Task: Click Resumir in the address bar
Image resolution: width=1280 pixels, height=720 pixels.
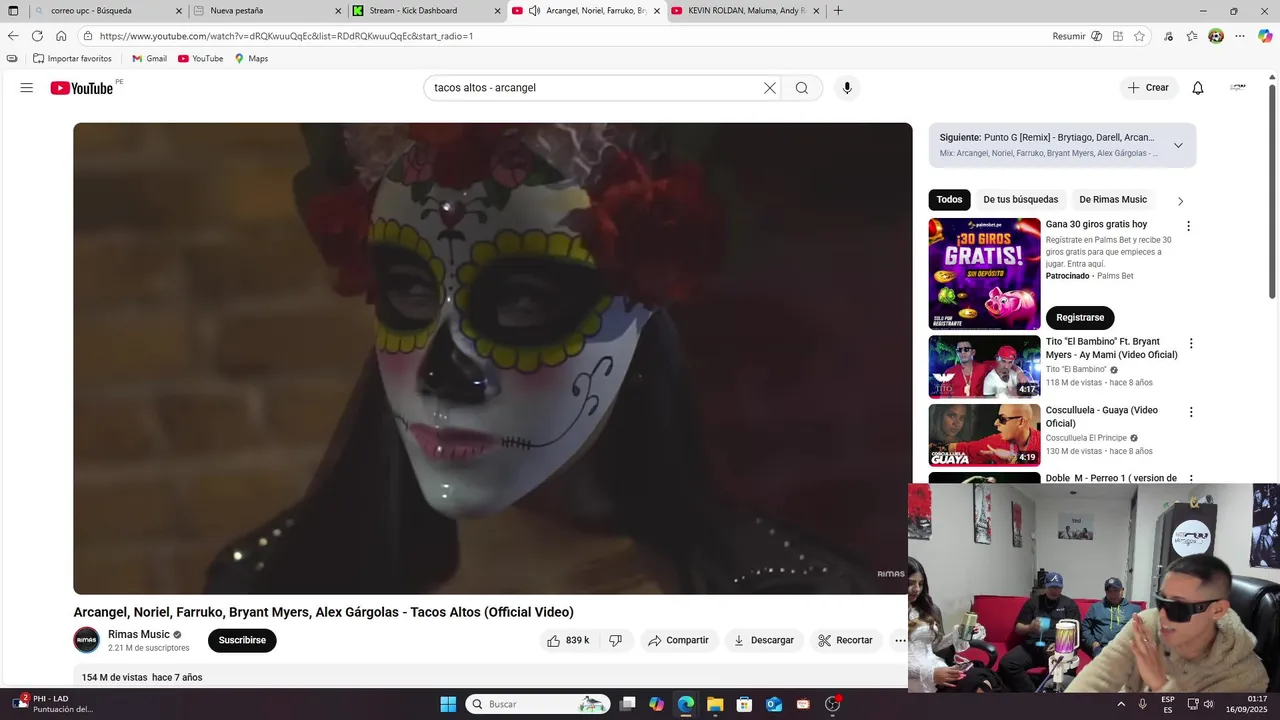Action: pyautogui.click(x=1069, y=36)
